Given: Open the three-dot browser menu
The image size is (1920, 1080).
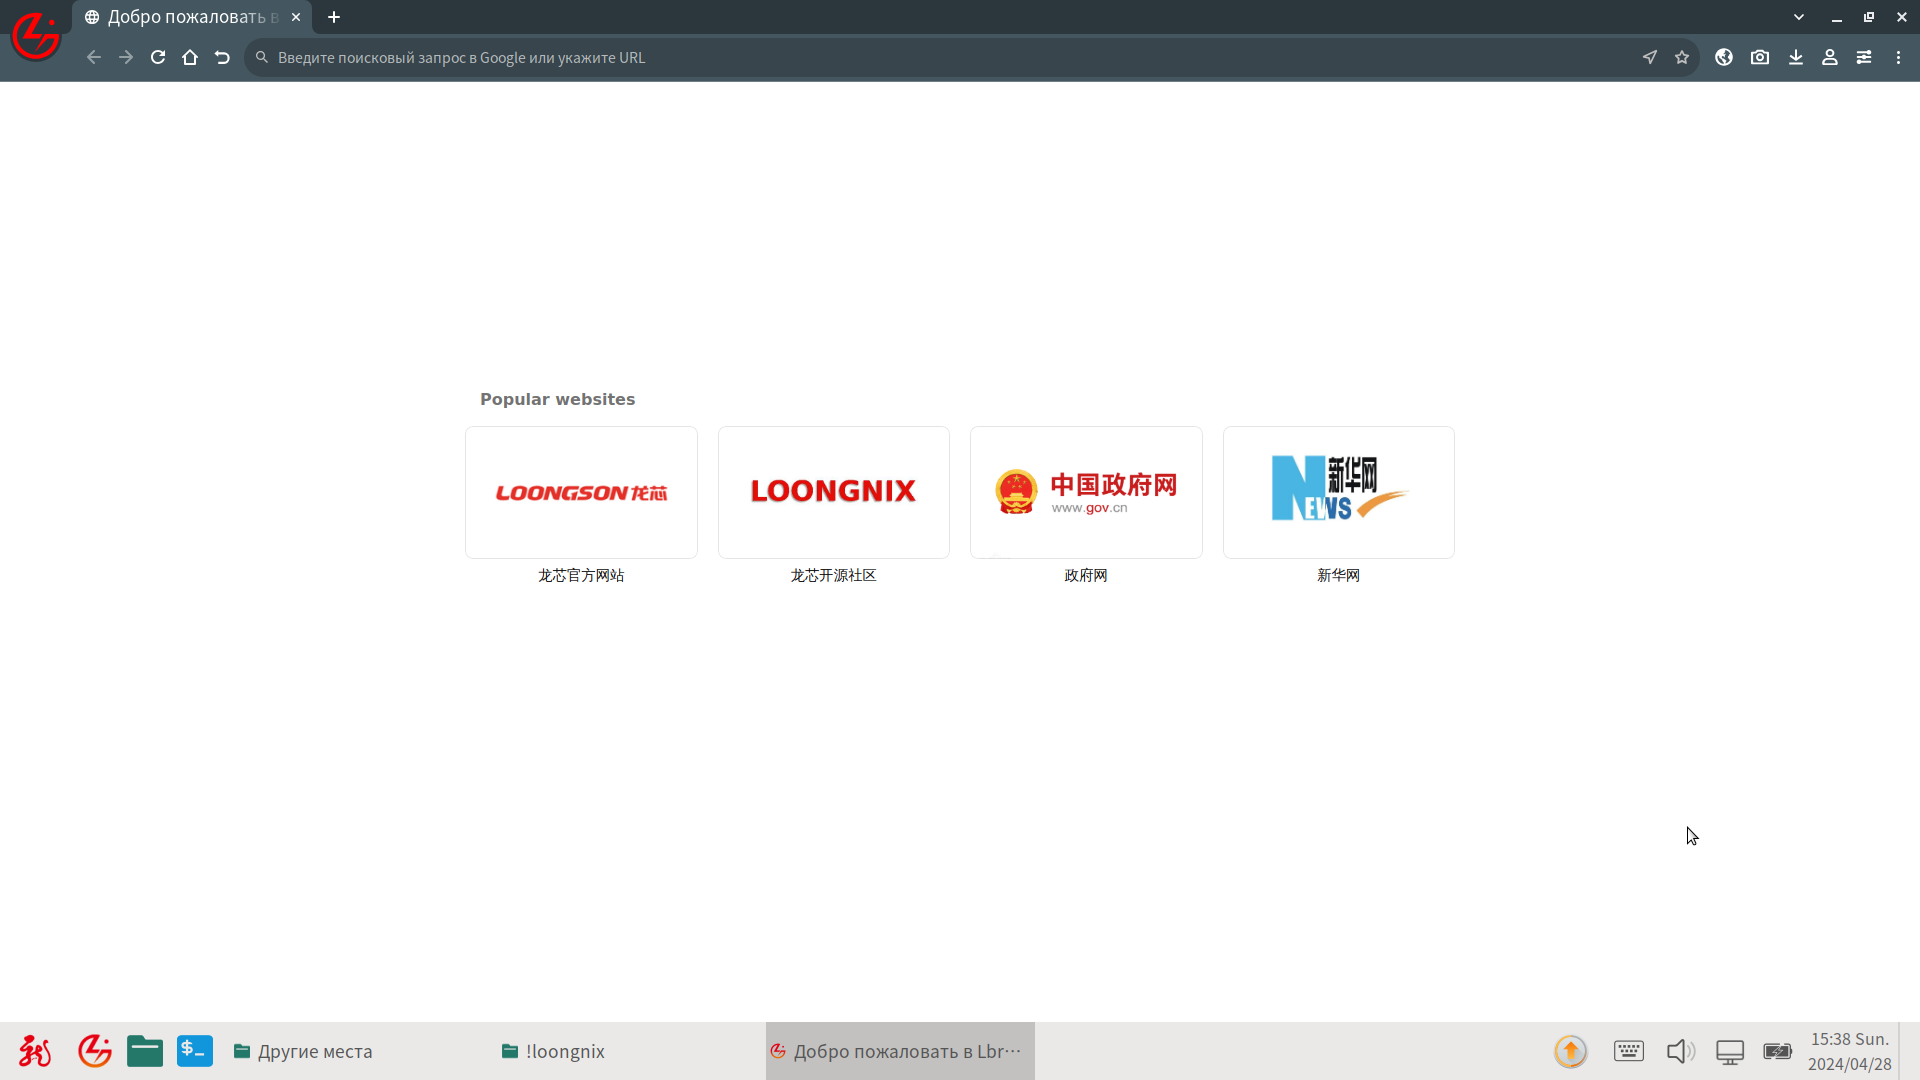Looking at the screenshot, I should 1899,57.
